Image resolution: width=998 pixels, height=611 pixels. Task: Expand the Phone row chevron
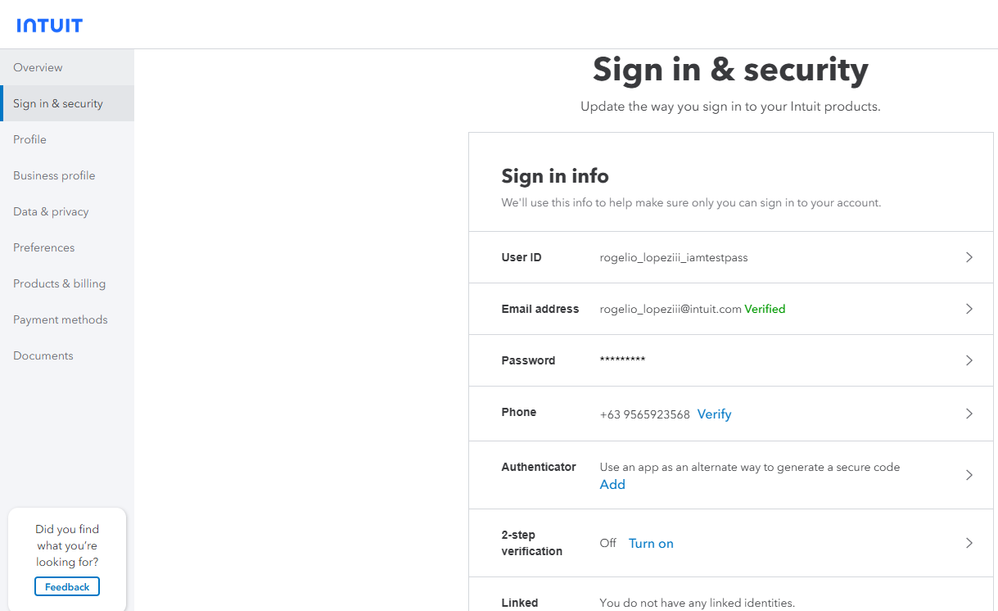tap(968, 412)
